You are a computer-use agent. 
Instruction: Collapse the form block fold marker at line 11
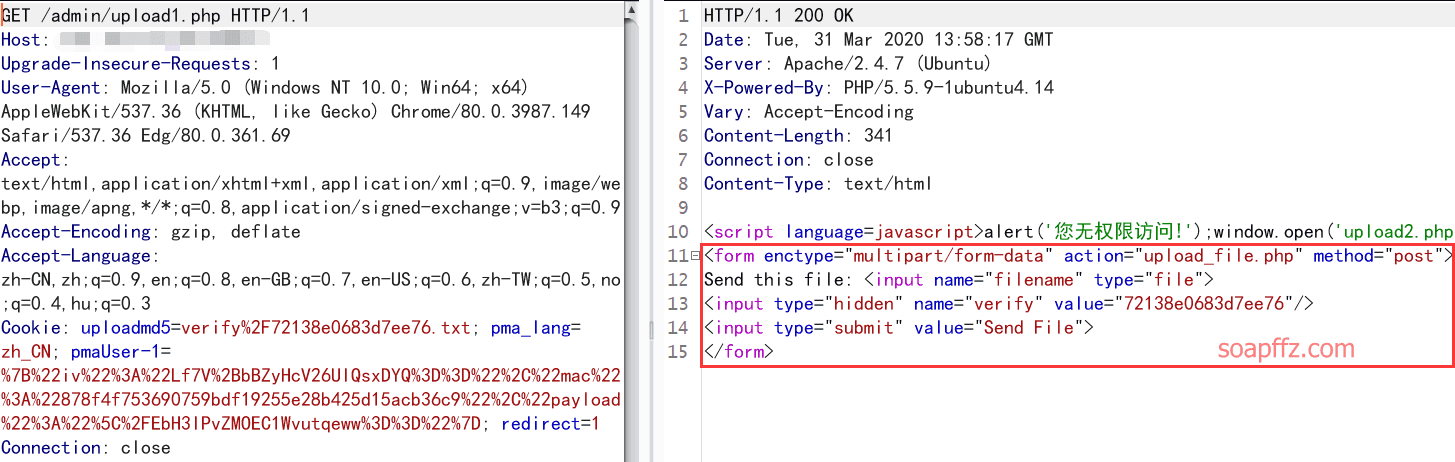point(695,257)
